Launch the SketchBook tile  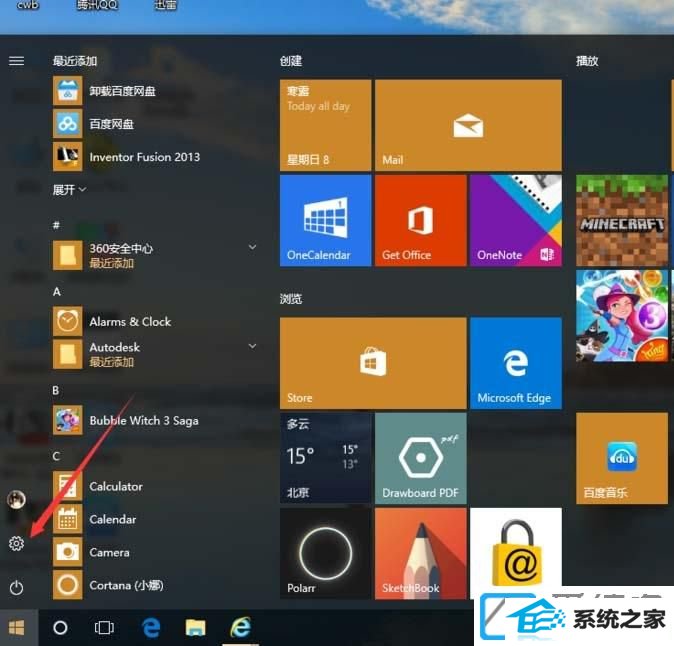coord(420,554)
